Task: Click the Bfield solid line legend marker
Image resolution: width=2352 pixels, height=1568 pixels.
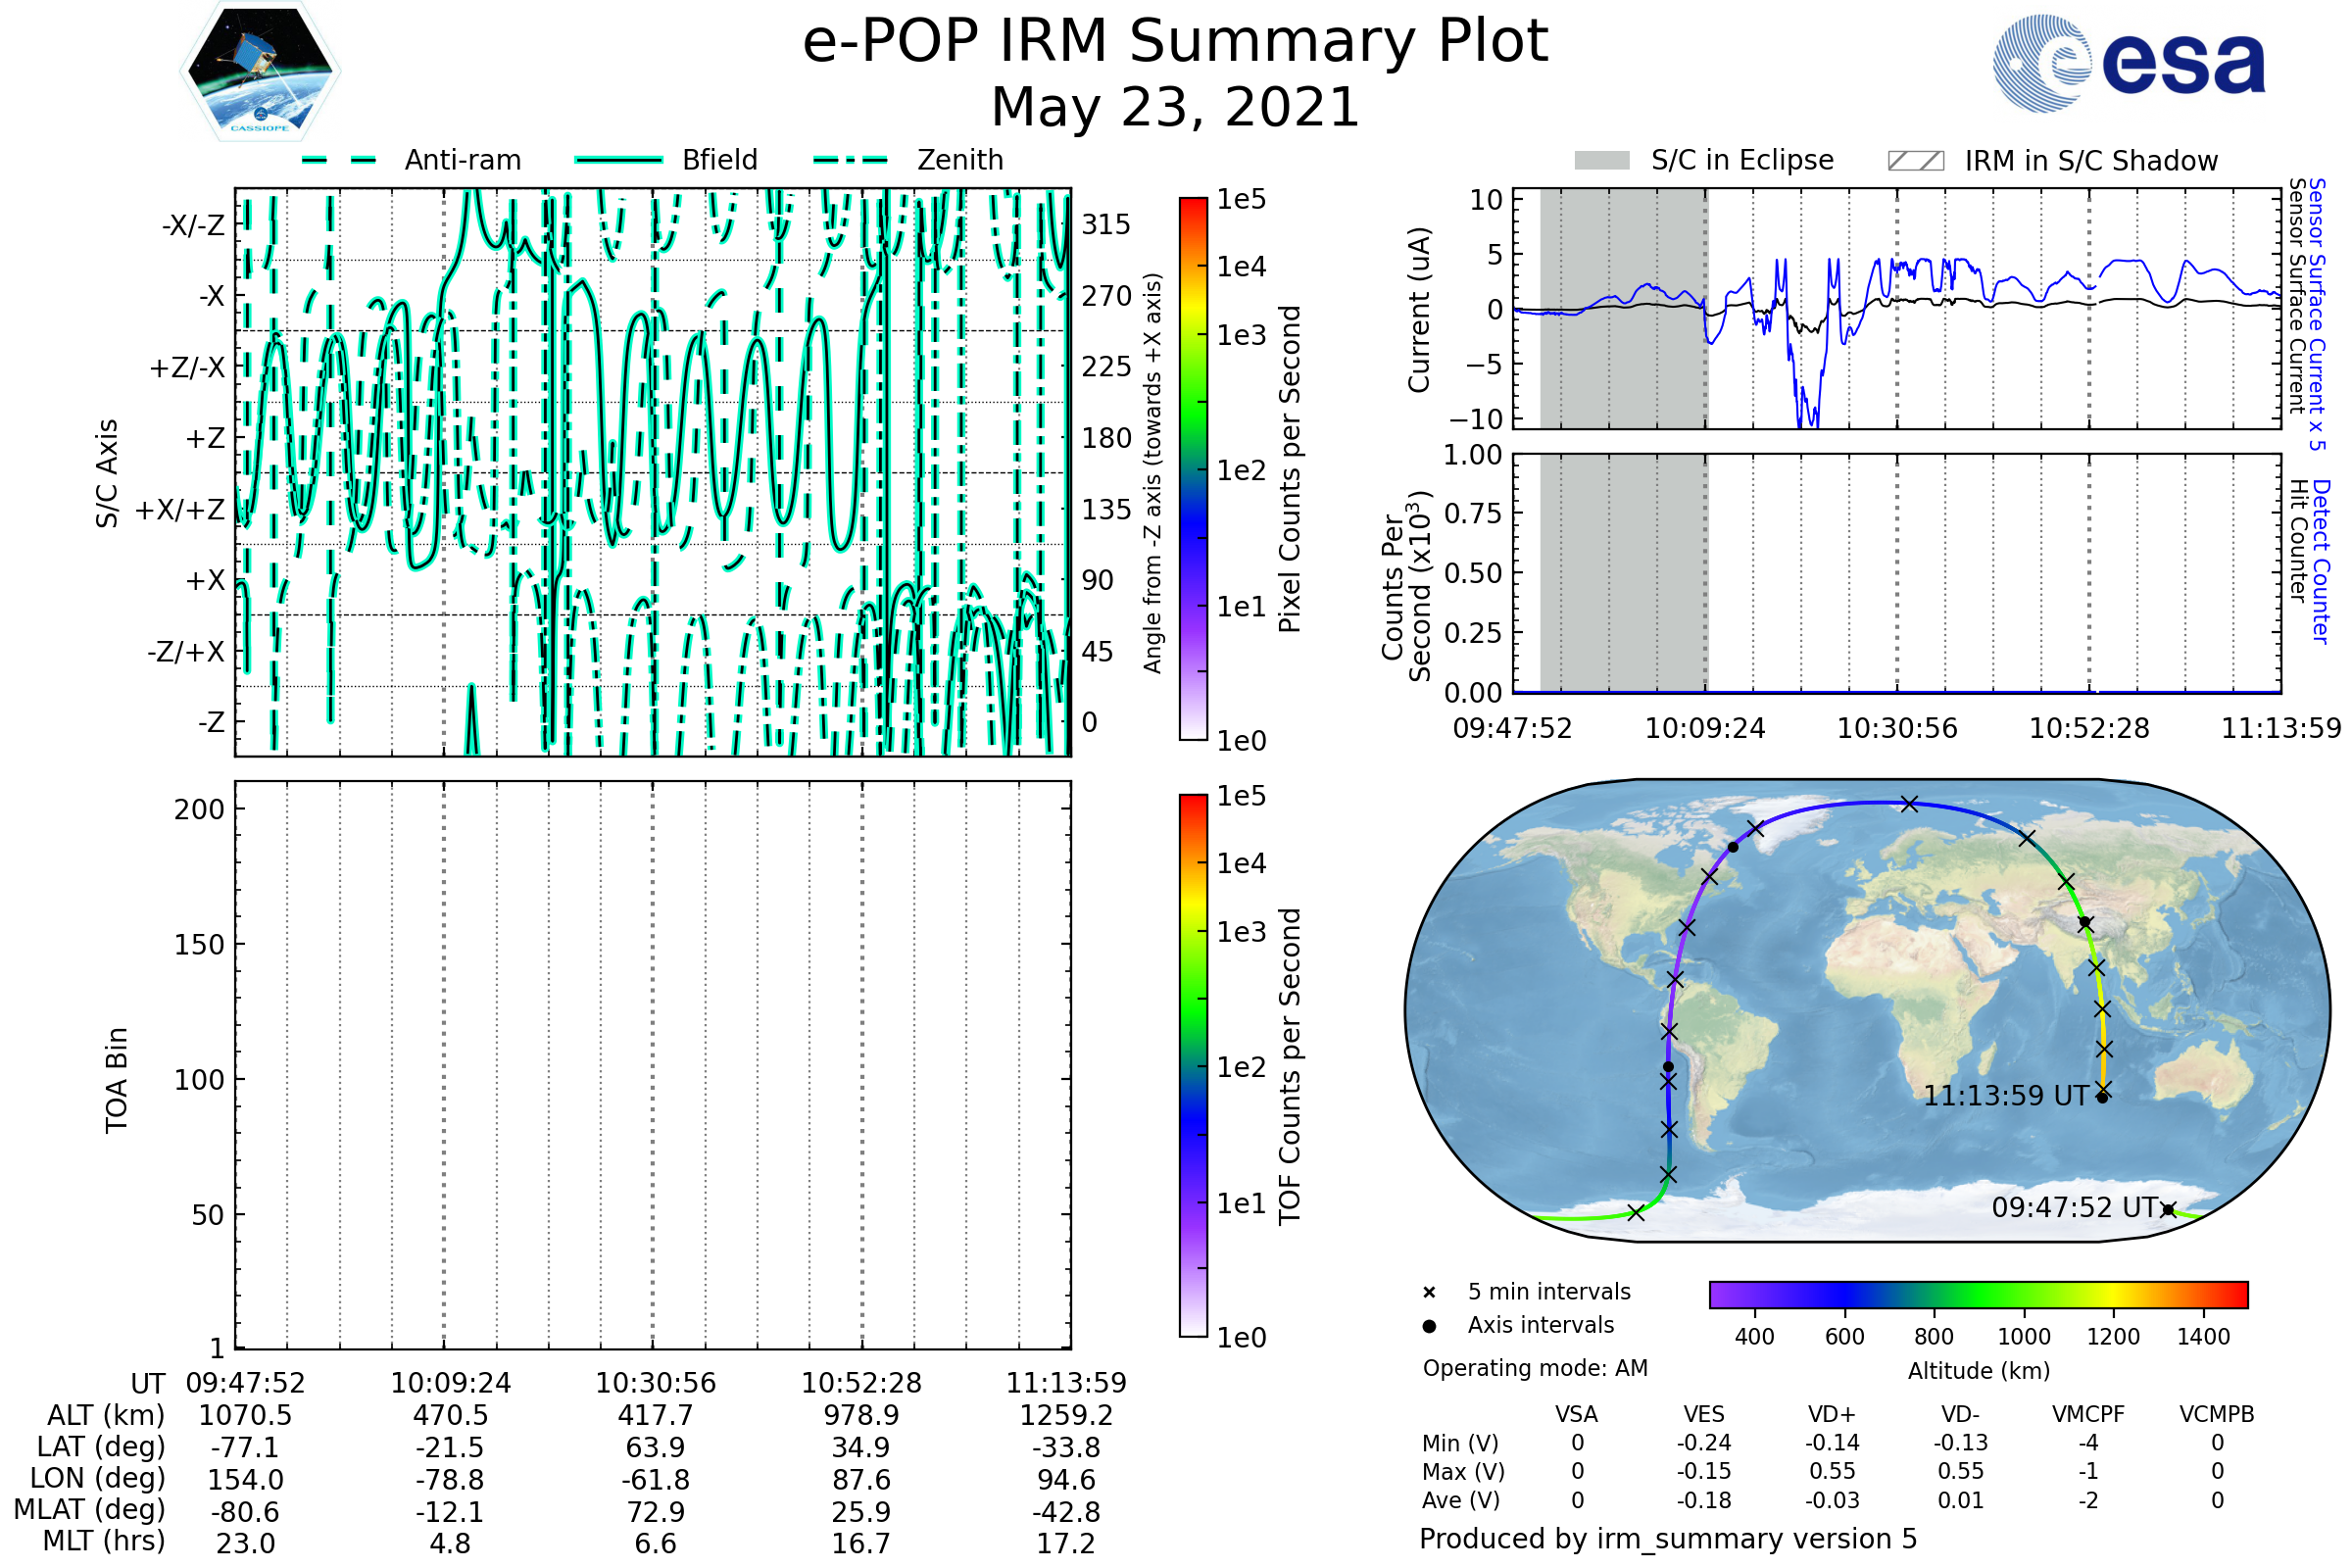Action: coord(618,160)
